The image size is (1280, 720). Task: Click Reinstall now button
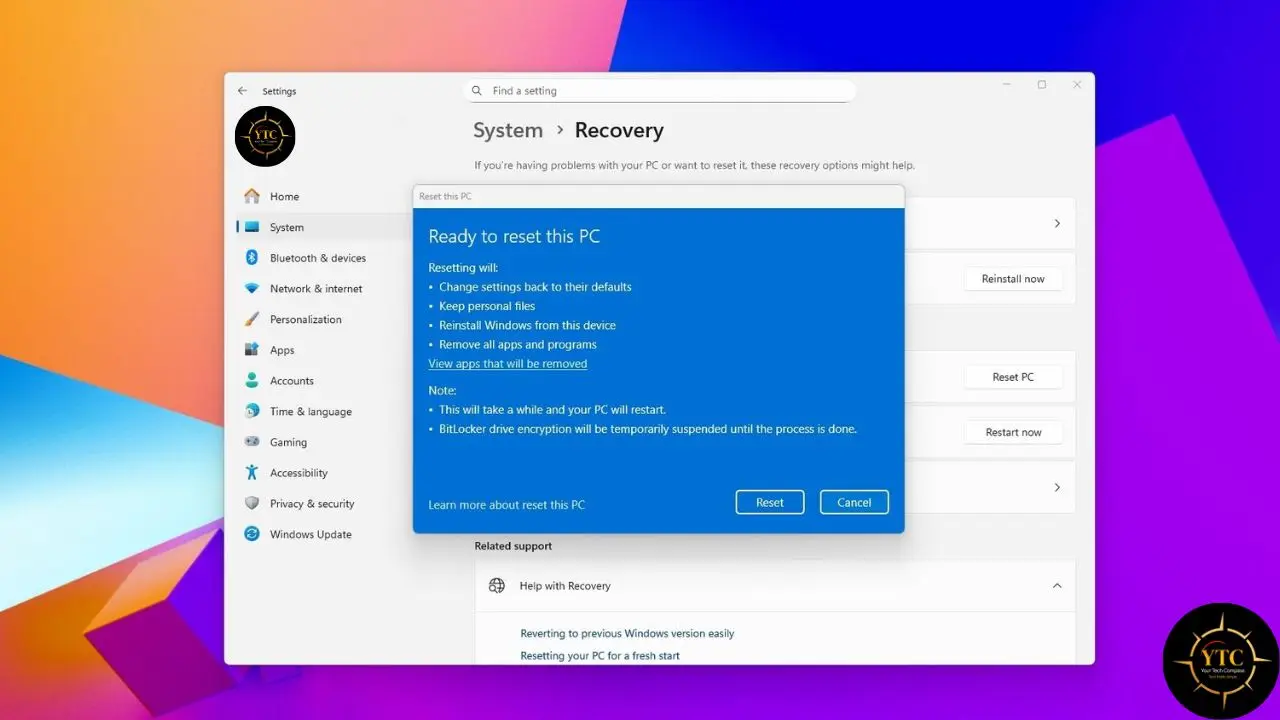1013,279
